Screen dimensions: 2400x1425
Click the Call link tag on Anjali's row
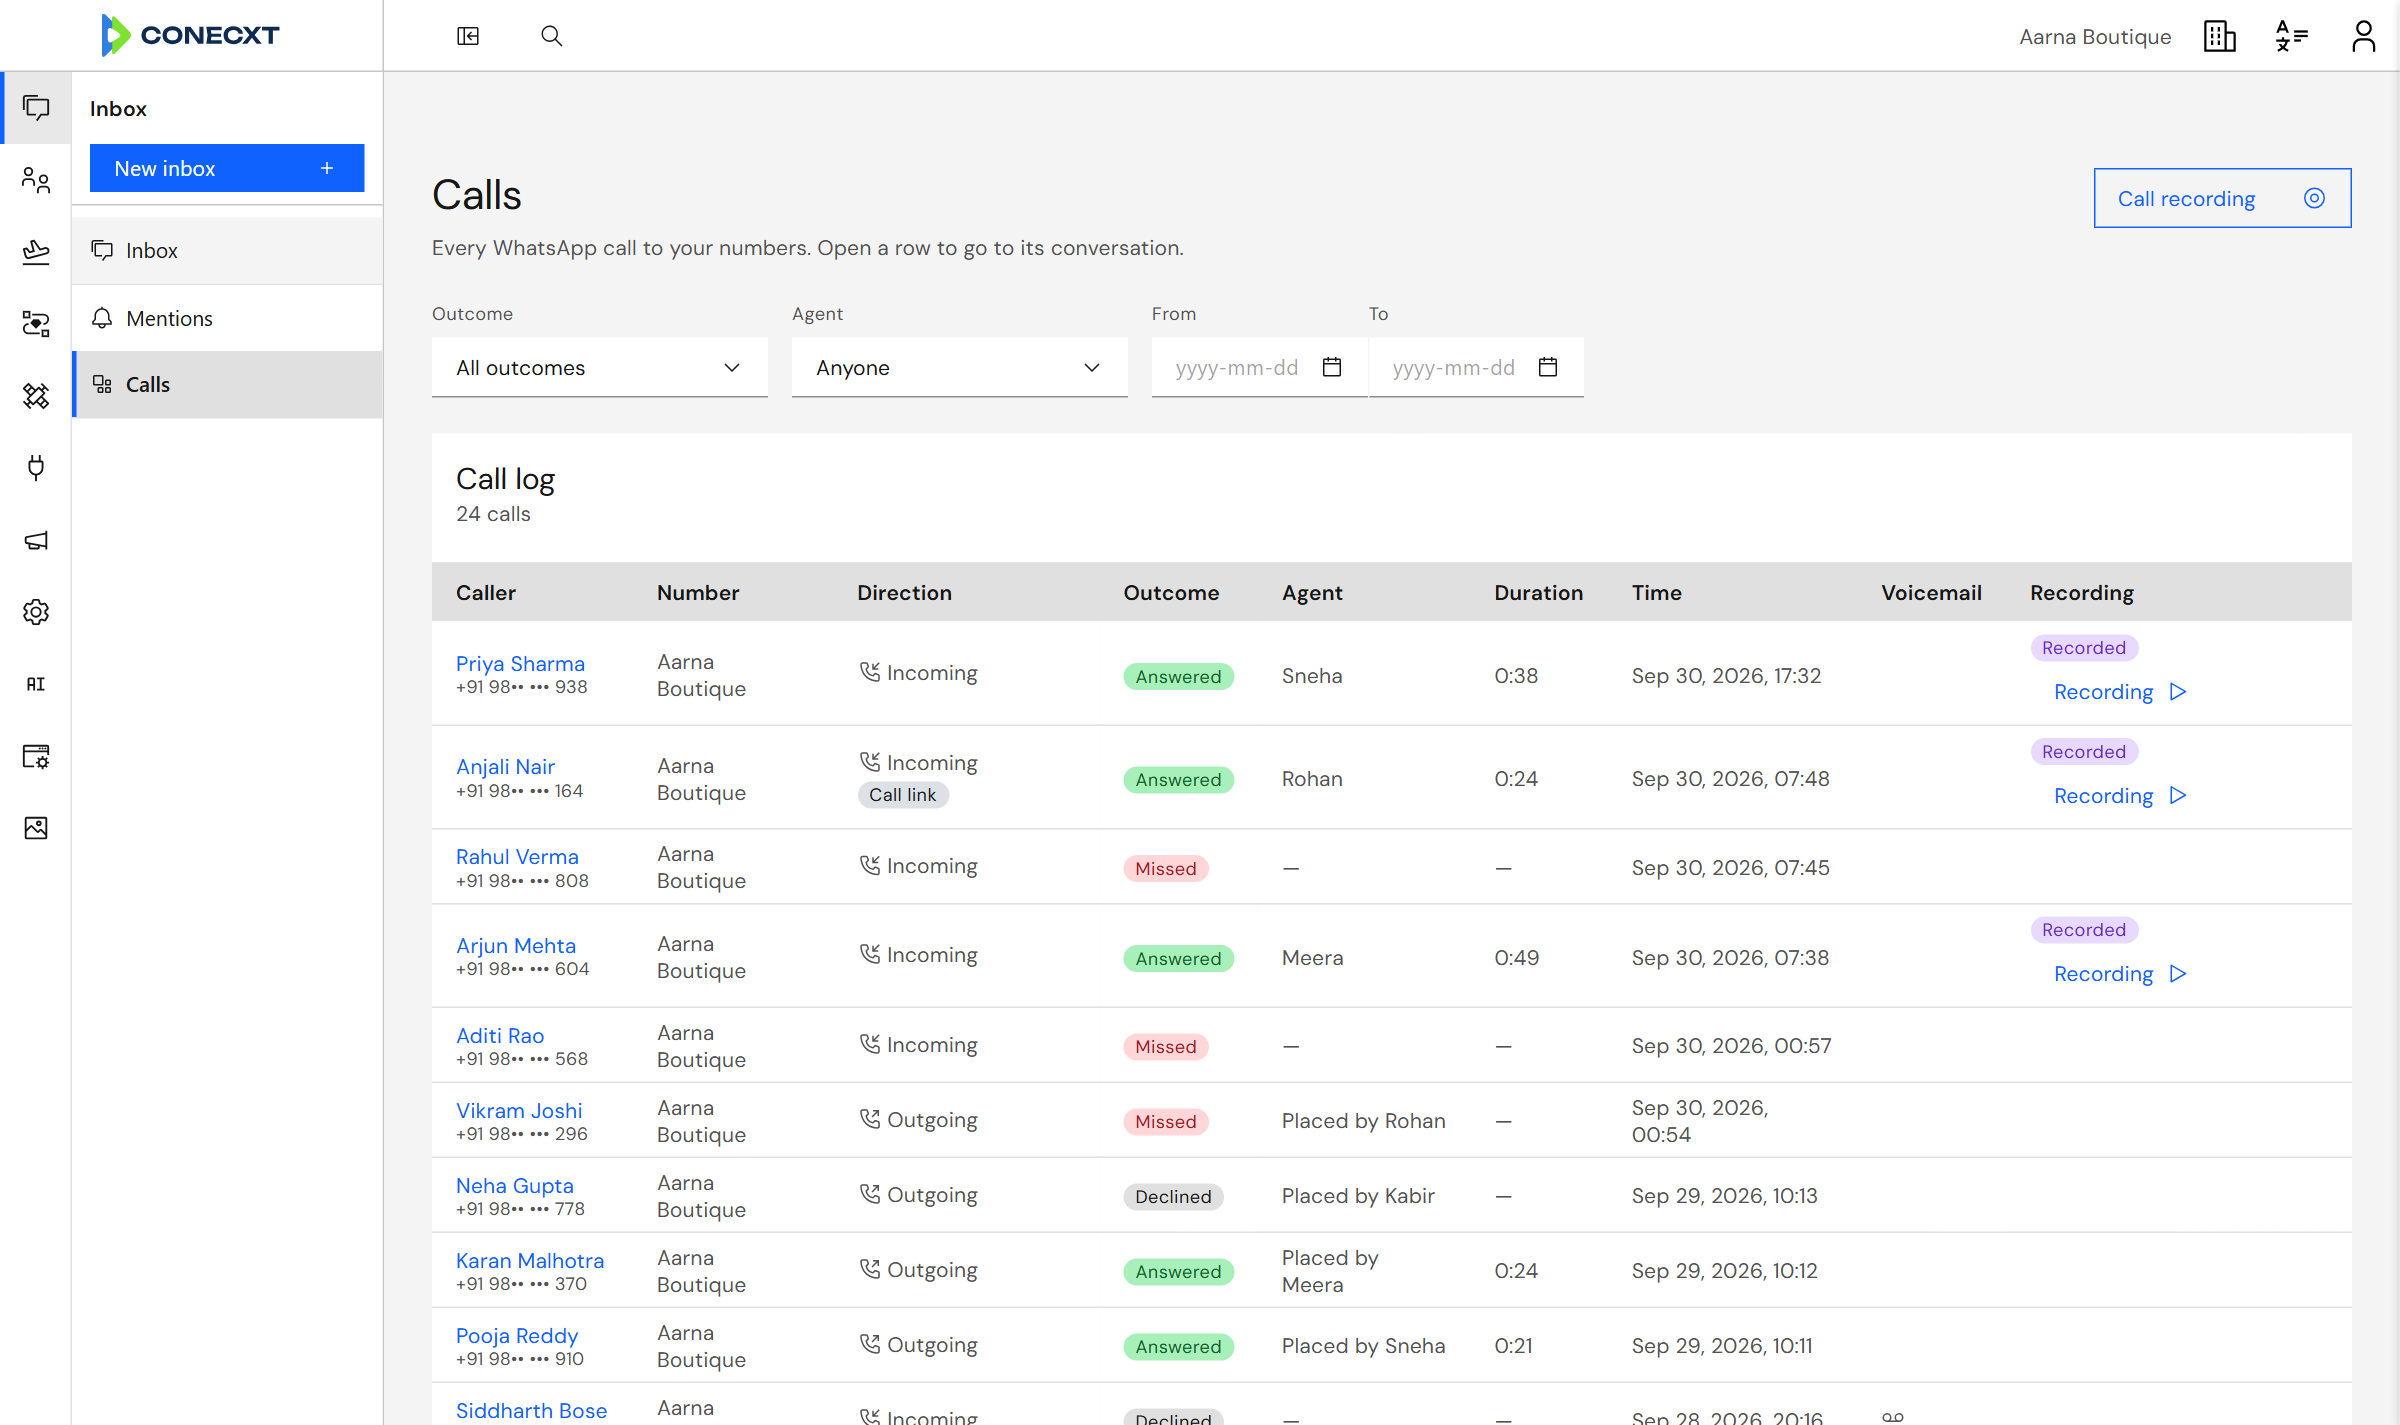point(903,795)
